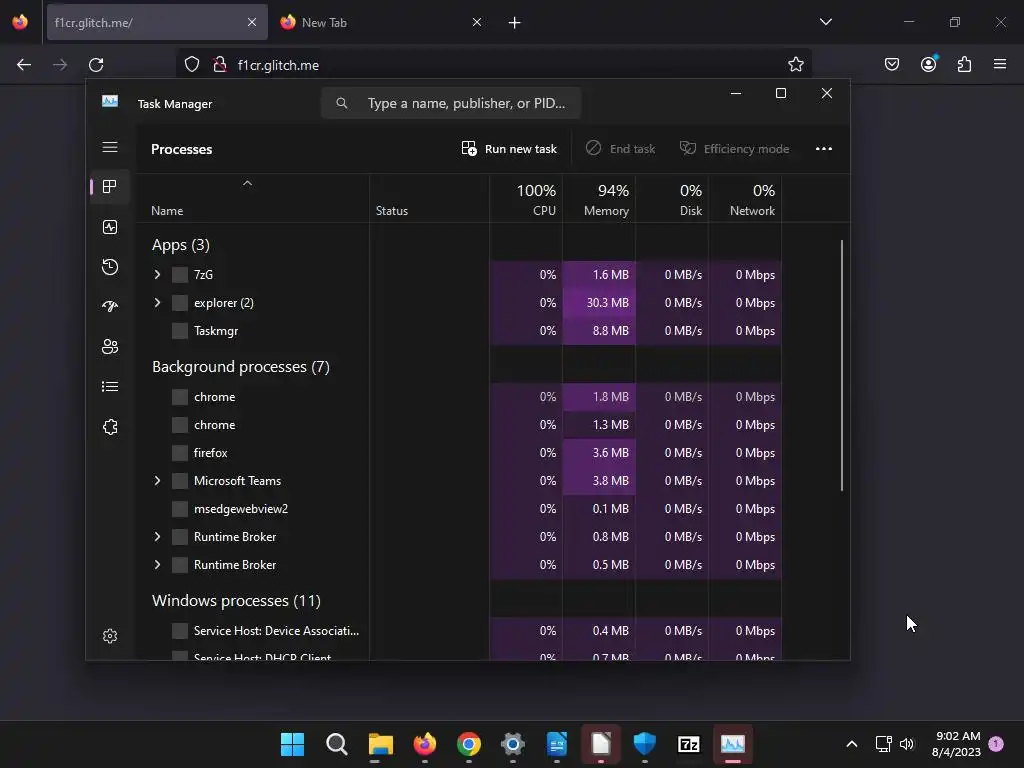The width and height of the screenshot is (1024, 768).
Task: Reload the f1cr.glitch.me page
Action: point(96,65)
